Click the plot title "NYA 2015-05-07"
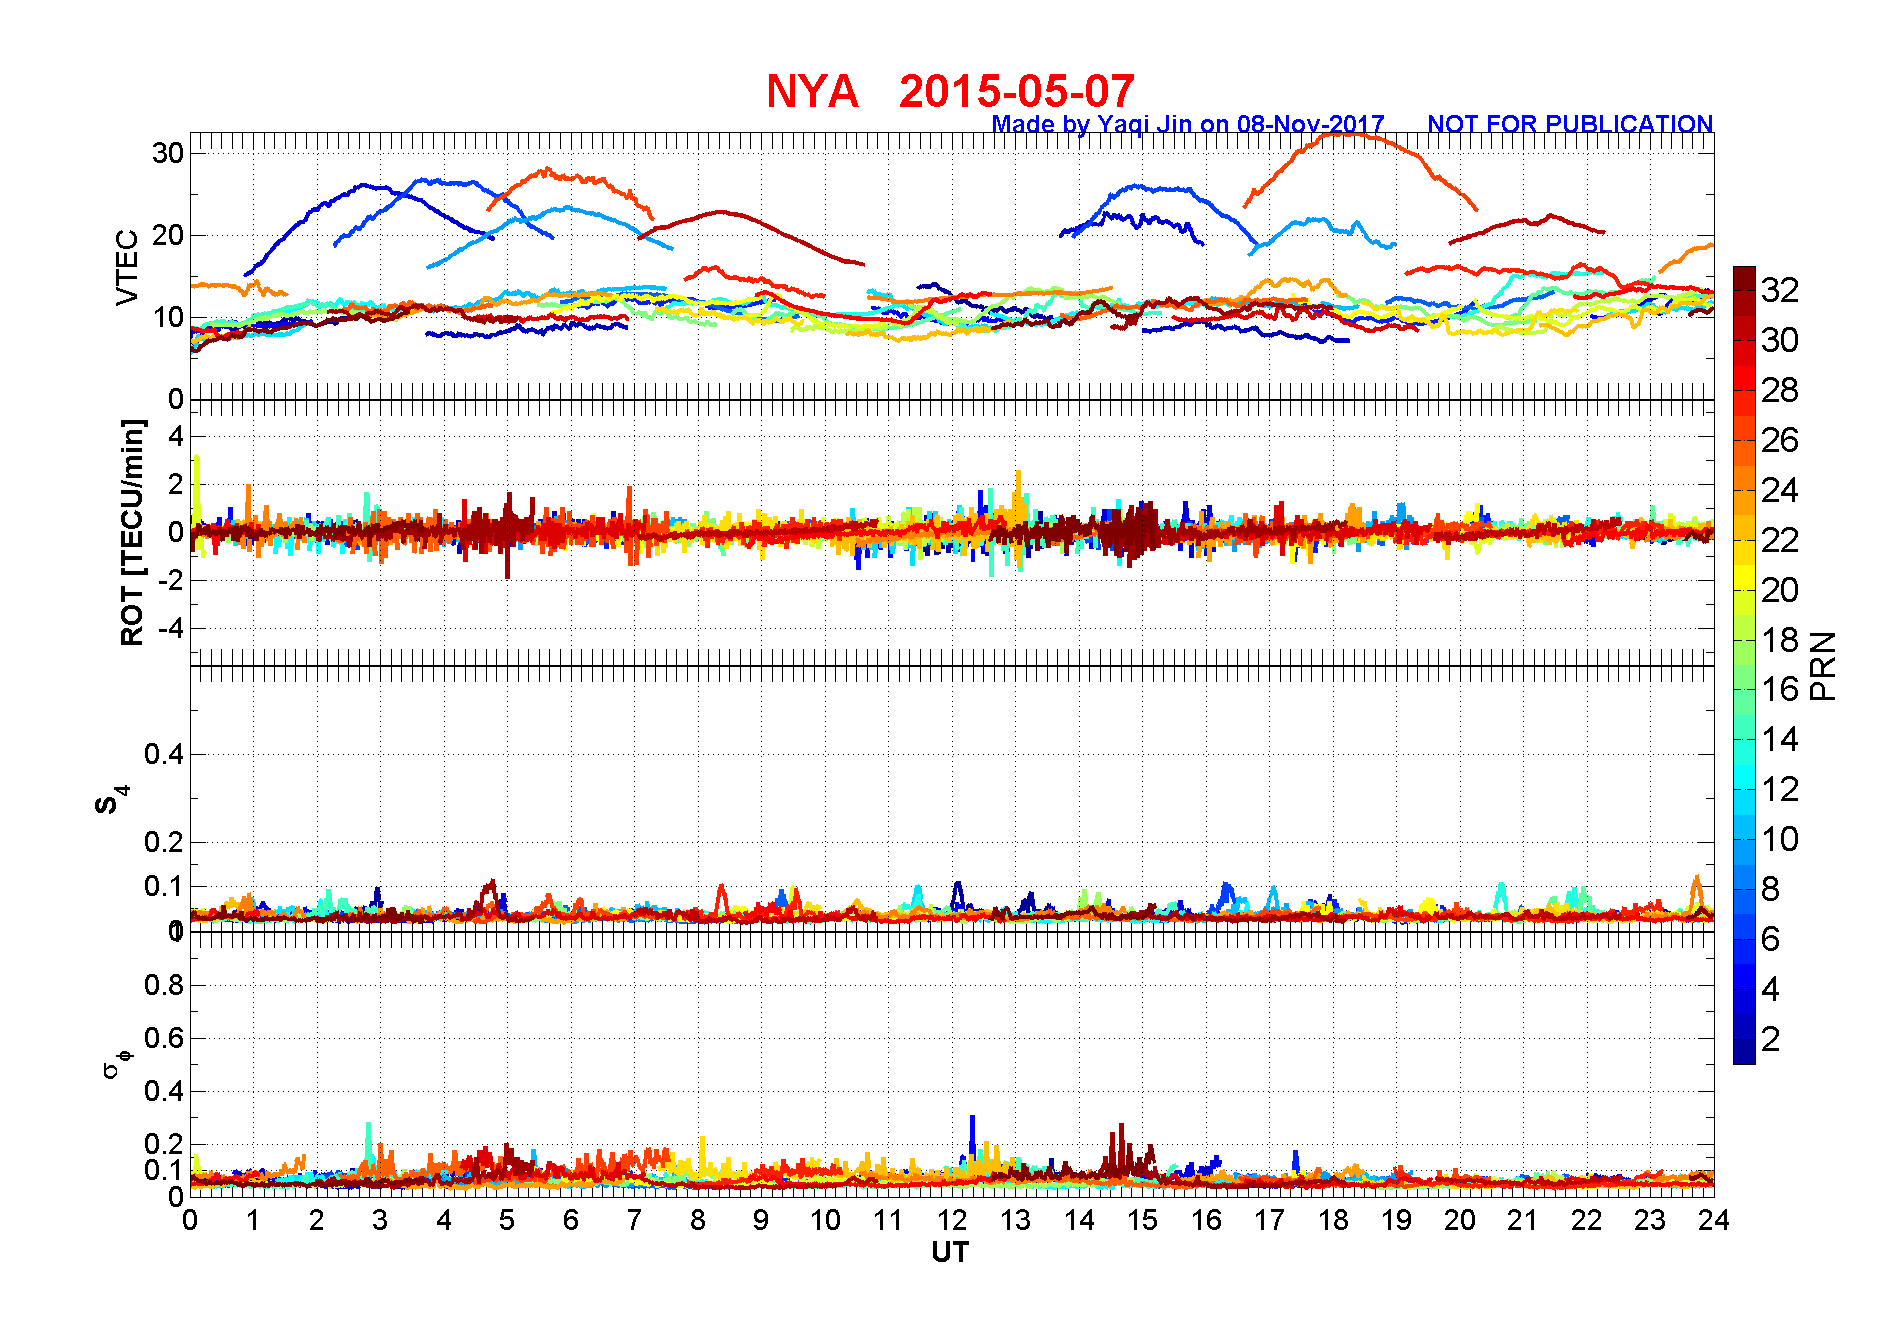The height and width of the screenshot is (1330, 1904). click(950, 92)
